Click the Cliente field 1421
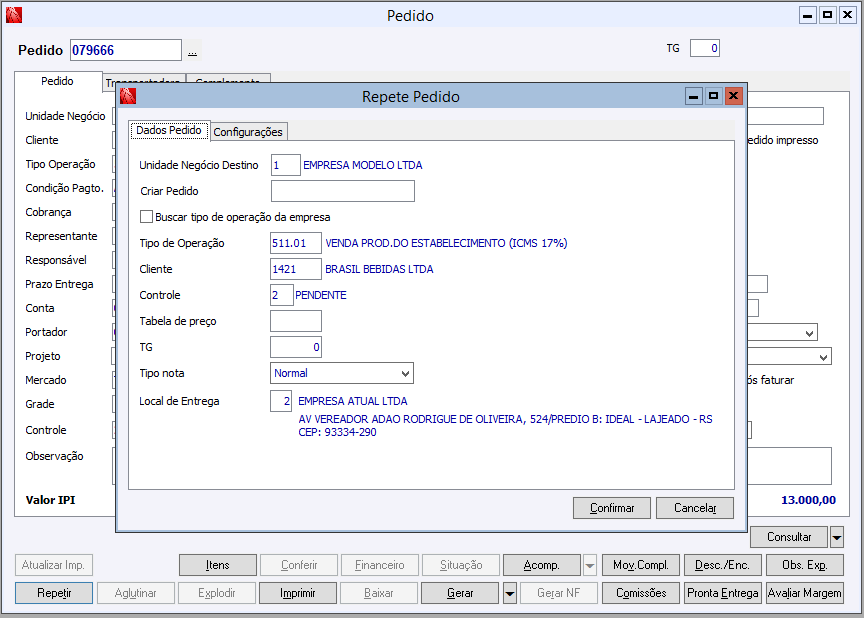 [295, 269]
